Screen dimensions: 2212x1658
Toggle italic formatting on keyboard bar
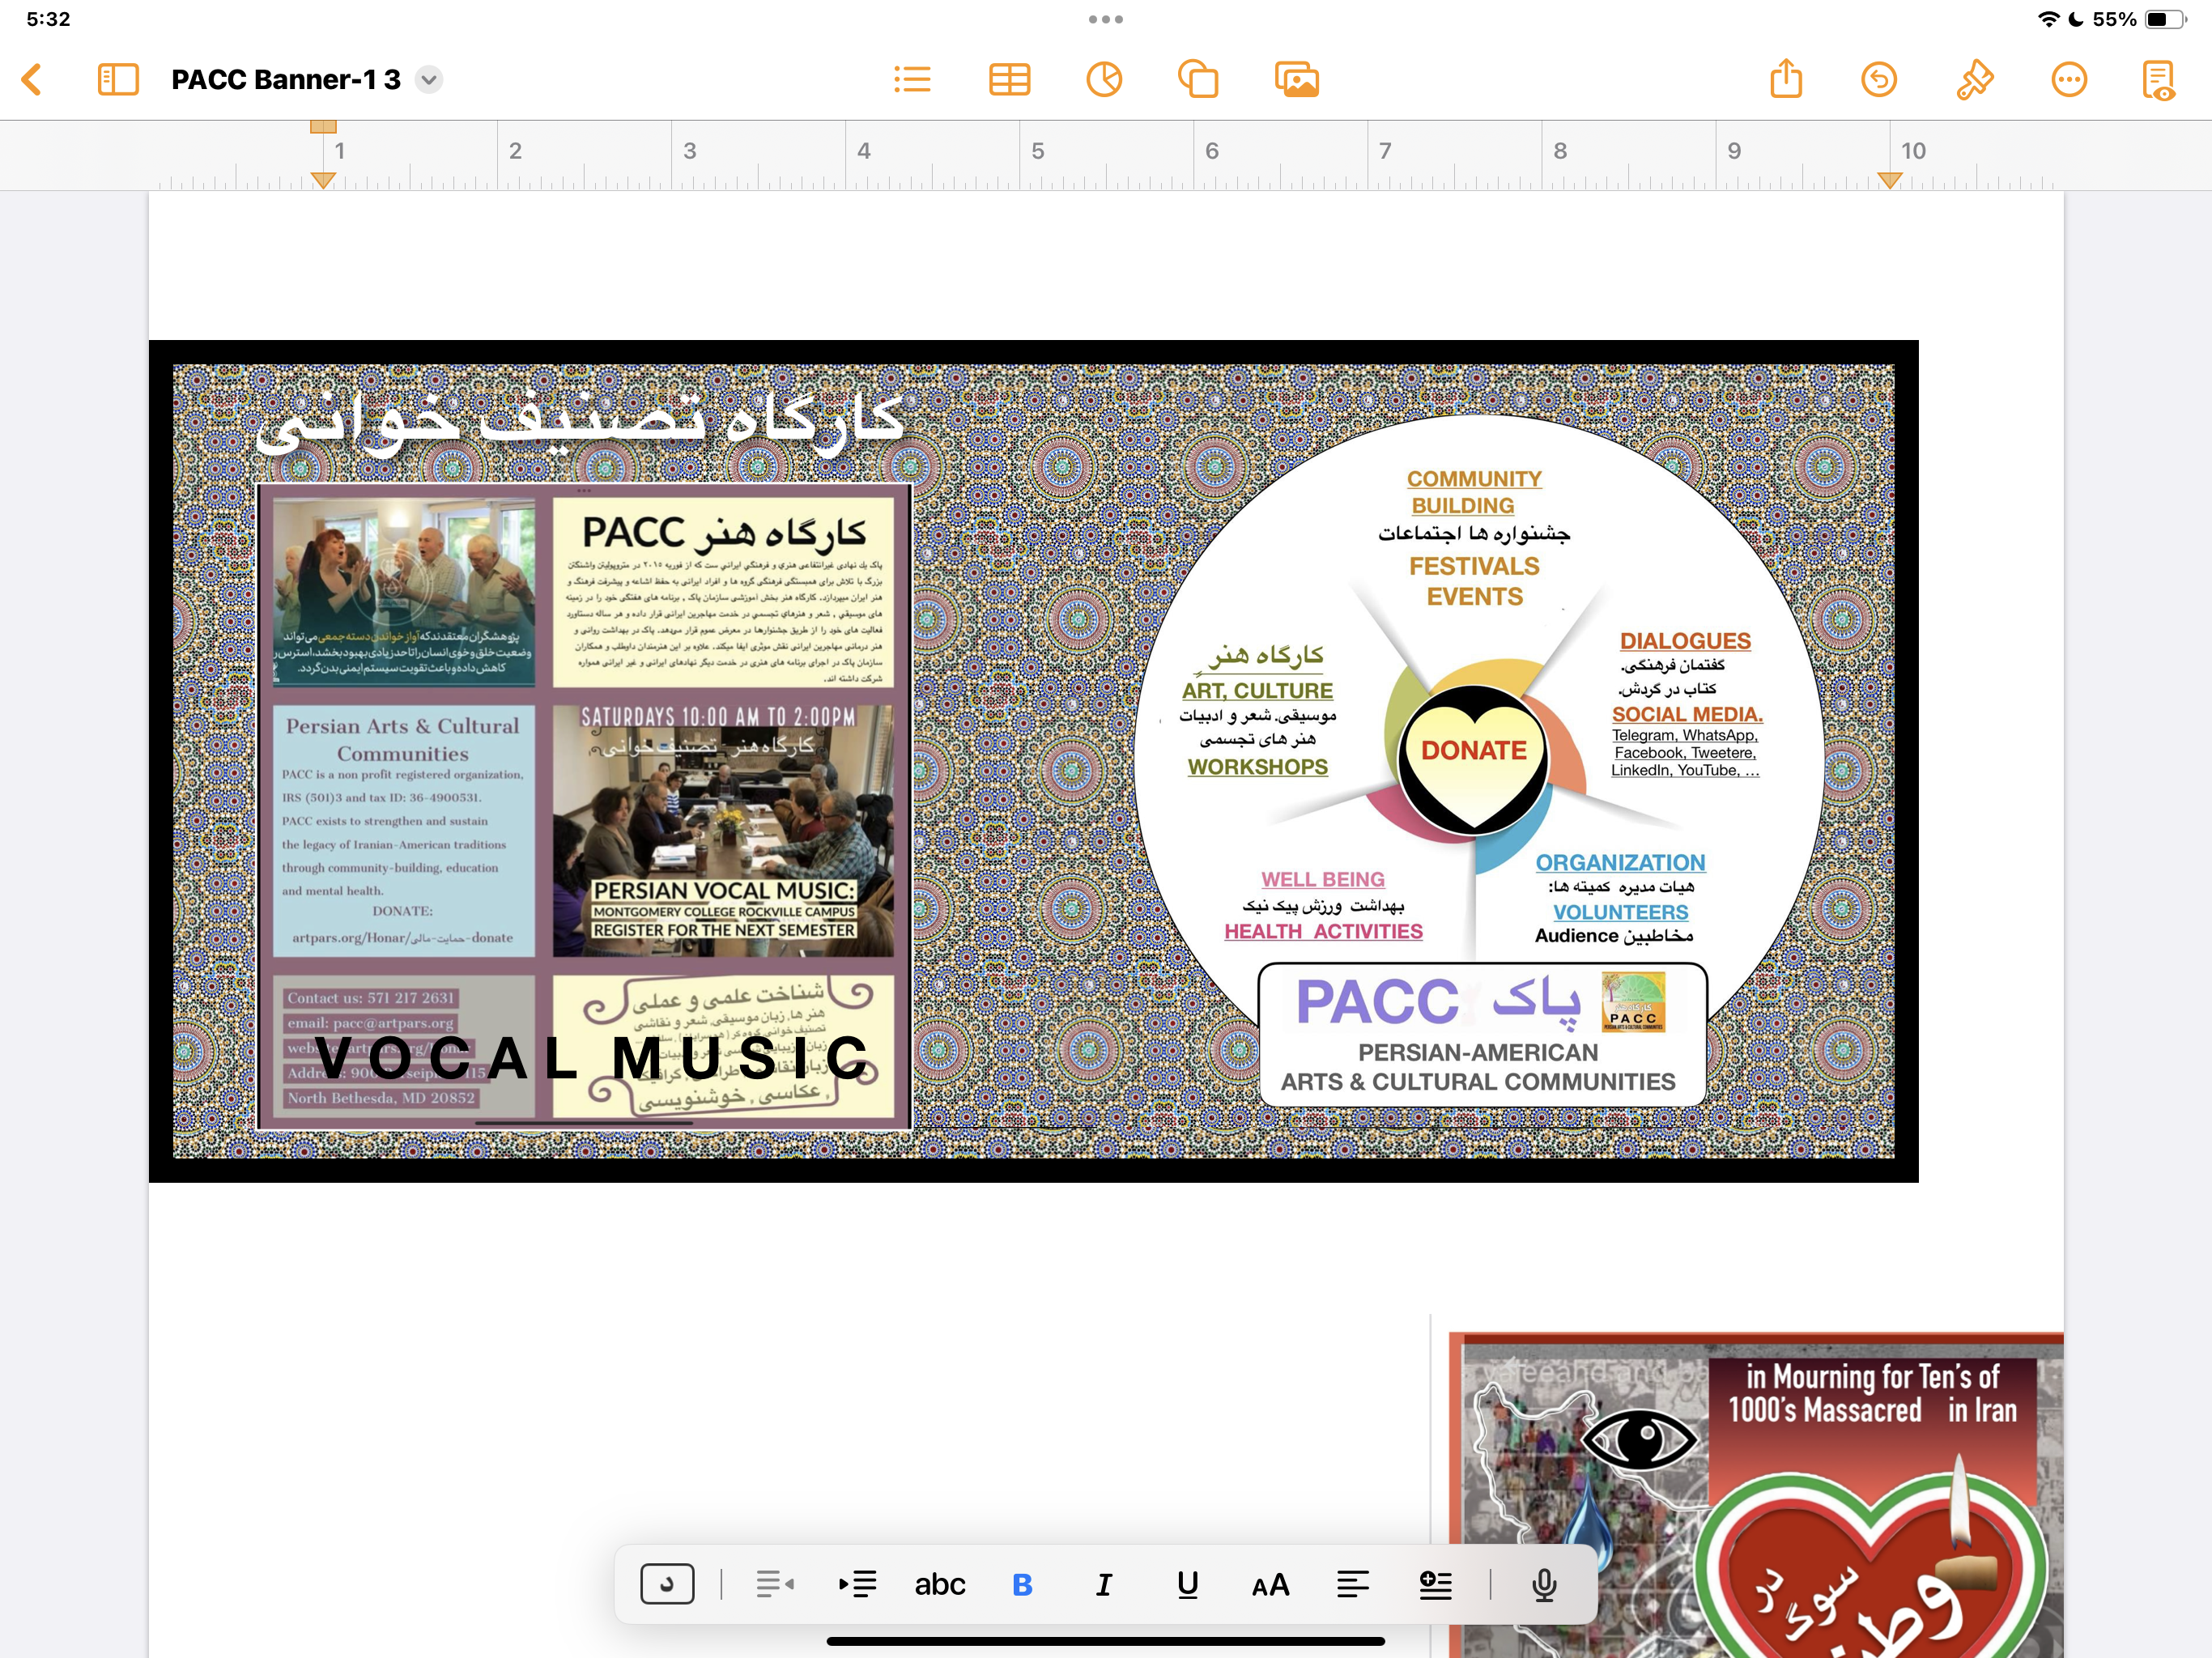point(1104,1584)
